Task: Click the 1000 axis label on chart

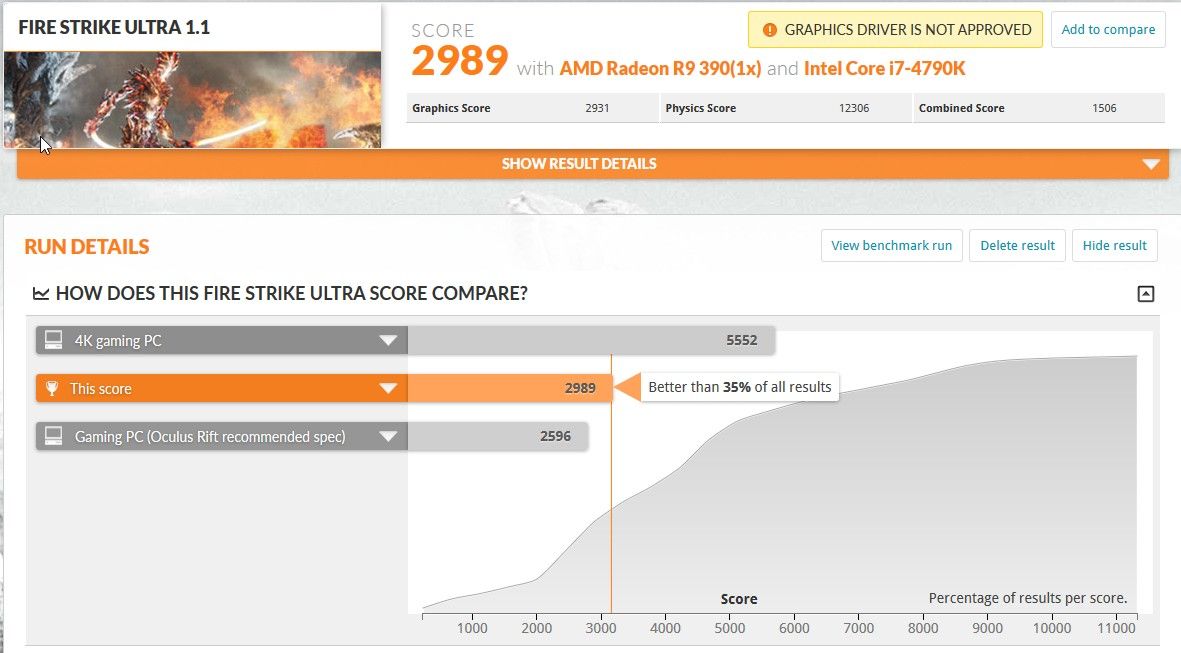Action: tap(471, 628)
